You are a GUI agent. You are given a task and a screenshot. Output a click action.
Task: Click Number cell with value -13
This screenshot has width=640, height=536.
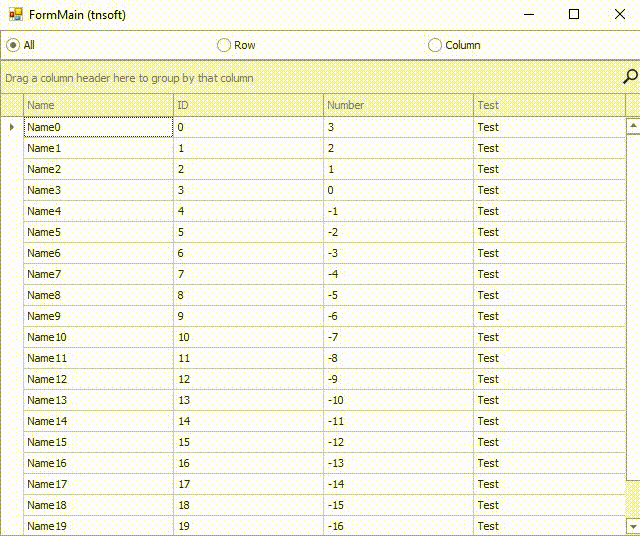(398, 463)
